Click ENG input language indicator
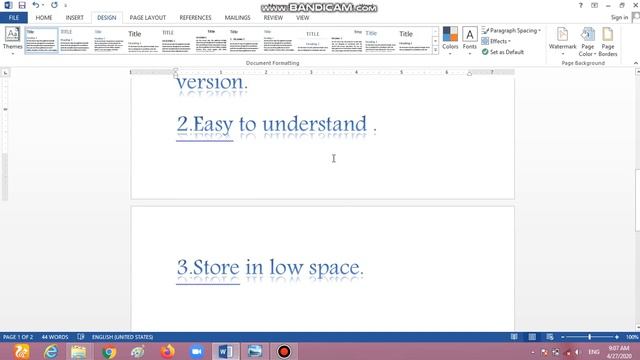Image resolution: width=640 pixels, height=360 pixels. click(x=594, y=352)
